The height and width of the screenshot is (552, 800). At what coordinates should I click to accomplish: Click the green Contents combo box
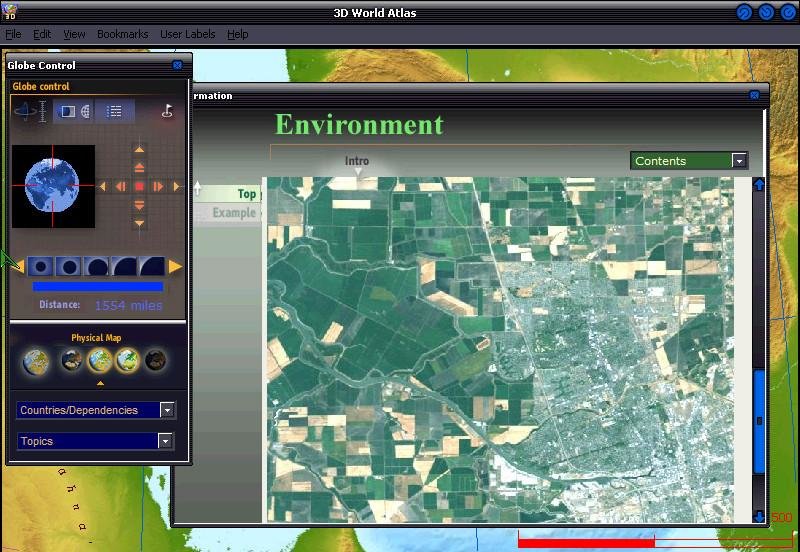pyautogui.click(x=689, y=161)
